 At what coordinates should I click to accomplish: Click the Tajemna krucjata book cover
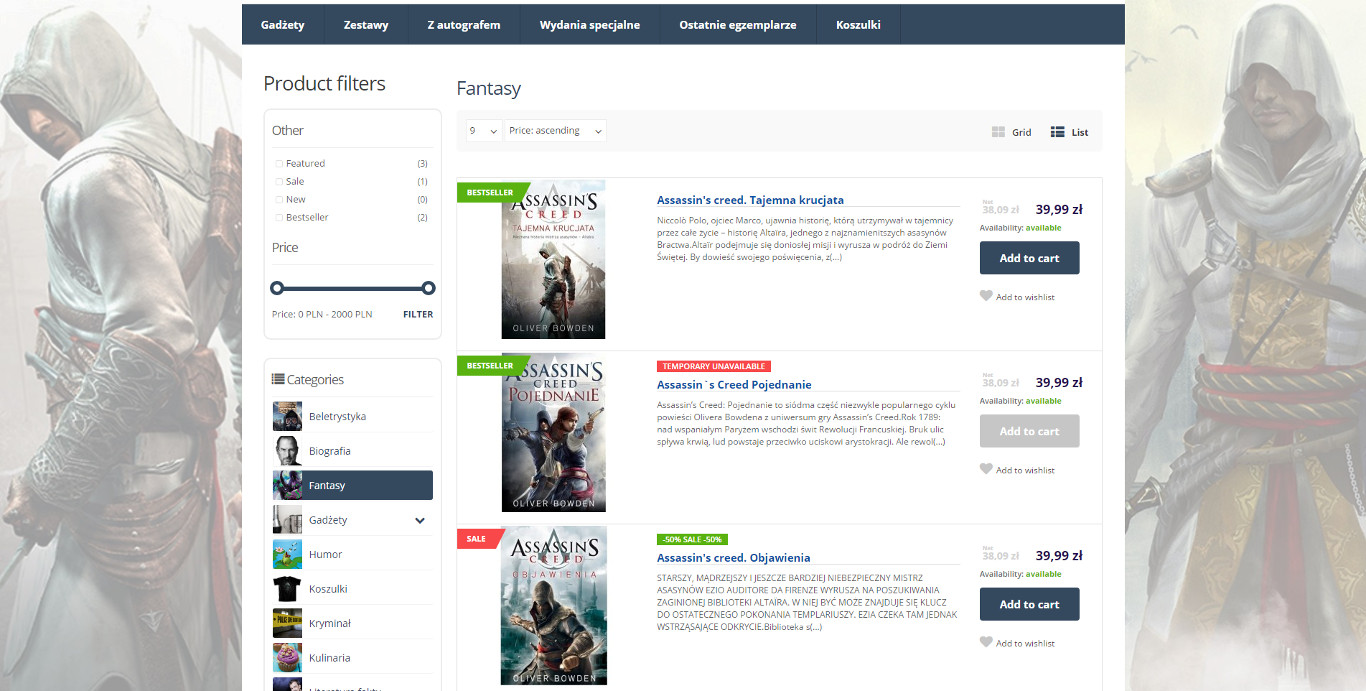point(554,260)
